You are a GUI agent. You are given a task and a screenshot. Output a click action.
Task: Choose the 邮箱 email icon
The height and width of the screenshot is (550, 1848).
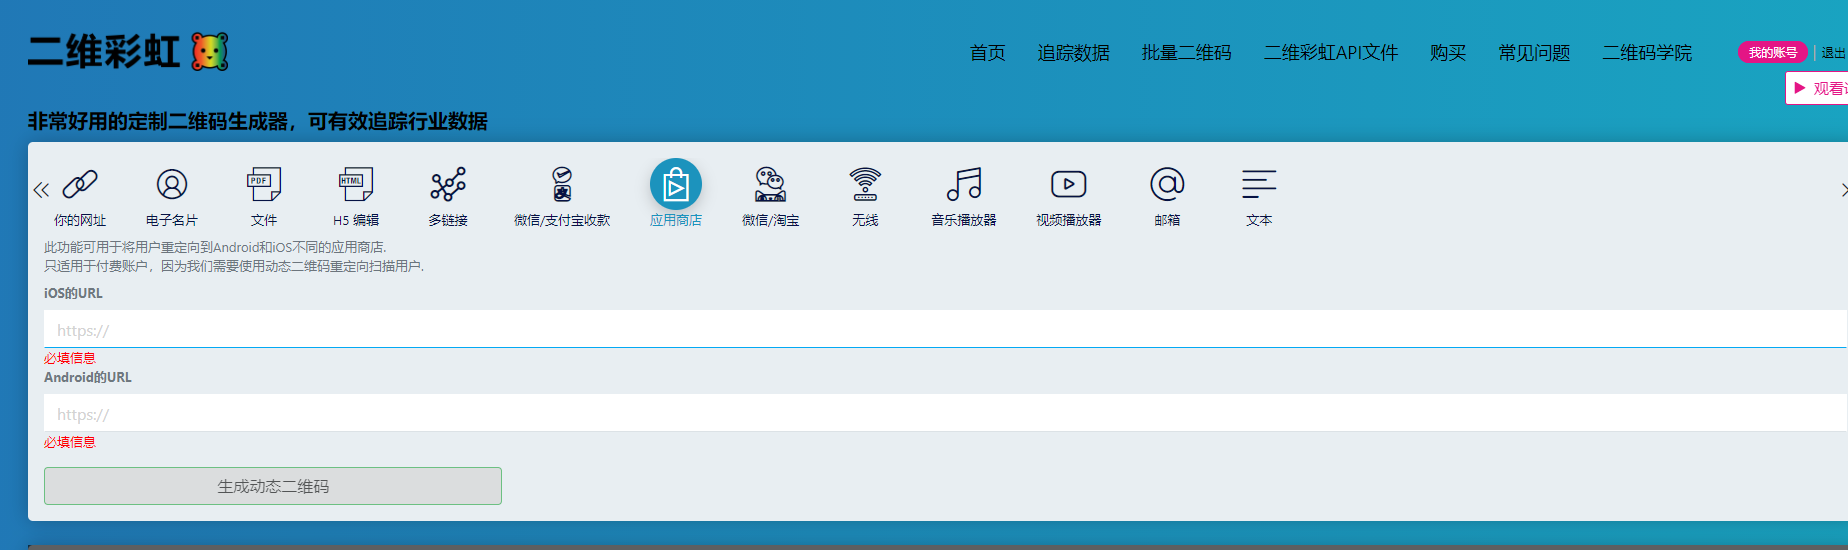1167,184
